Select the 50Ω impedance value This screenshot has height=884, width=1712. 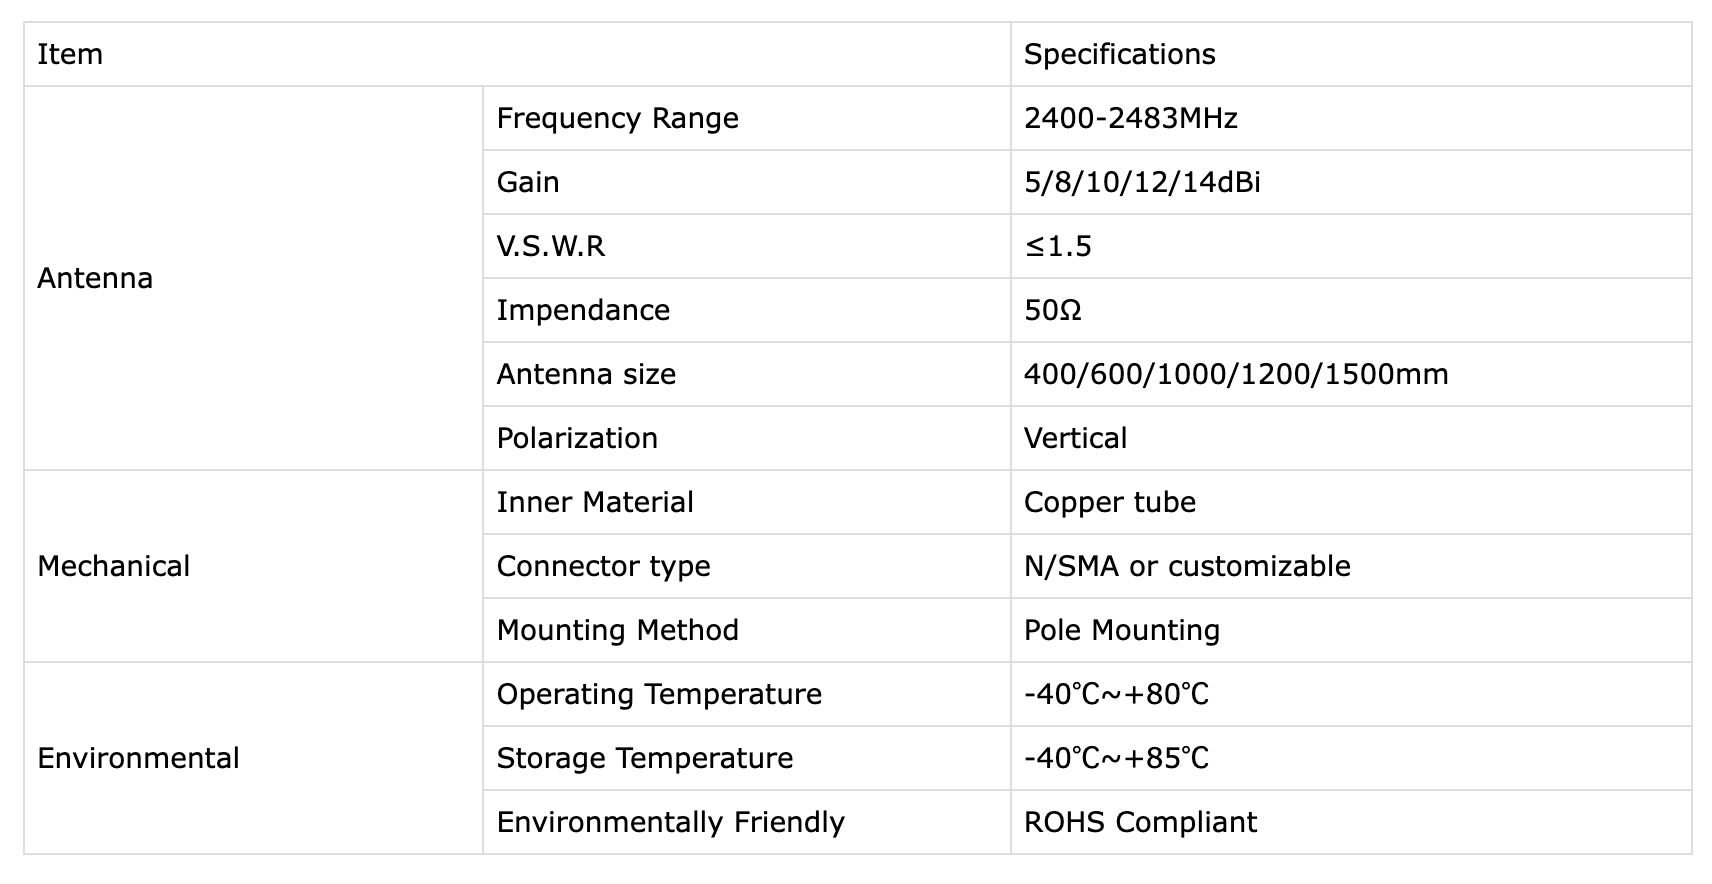click(x=1052, y=310)
